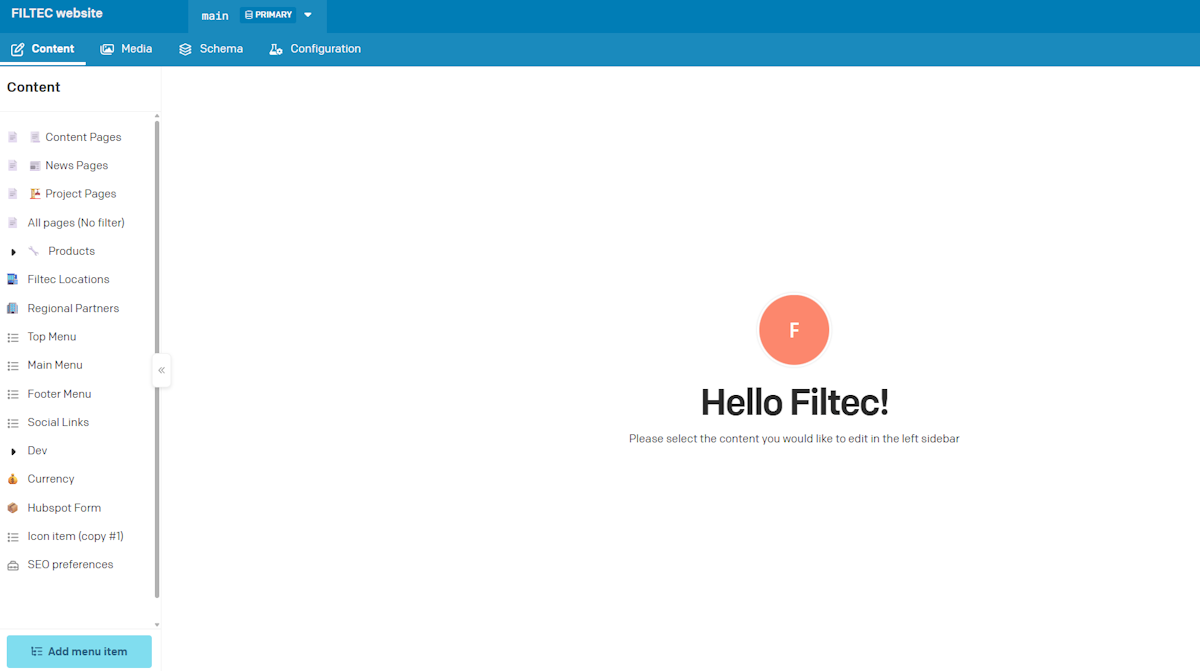This screenshot has height=671, width=1200.
Task: Click the list icon beside Footer Menu
Action: tap(13, 395)
